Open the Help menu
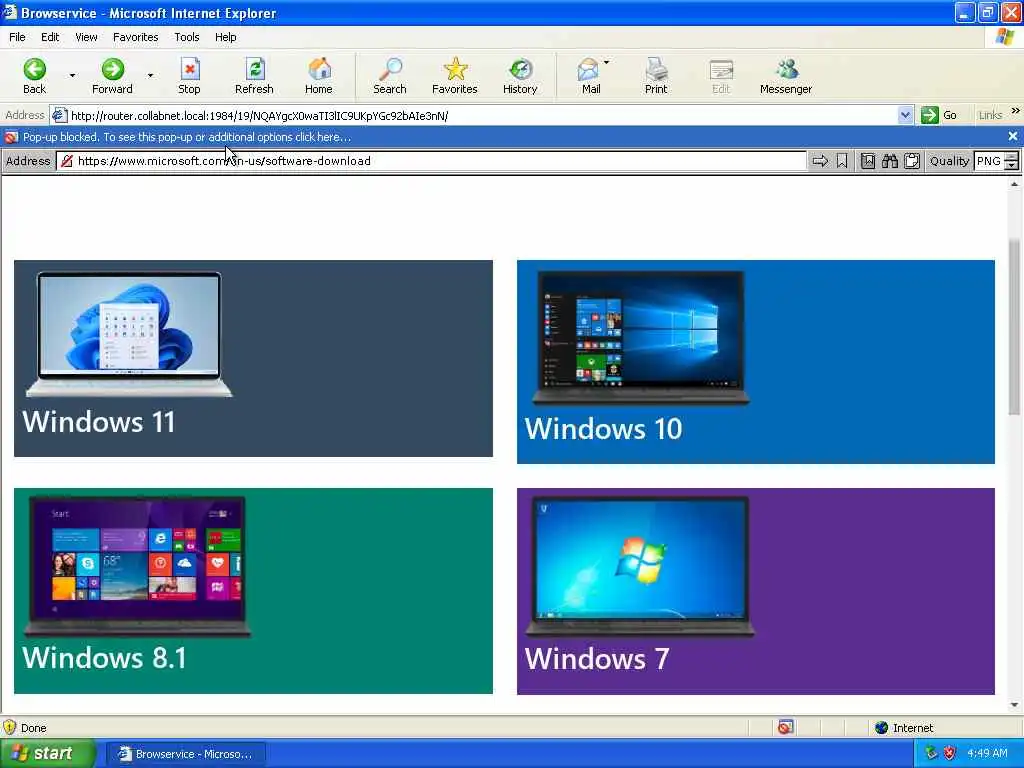 [226, 37]
